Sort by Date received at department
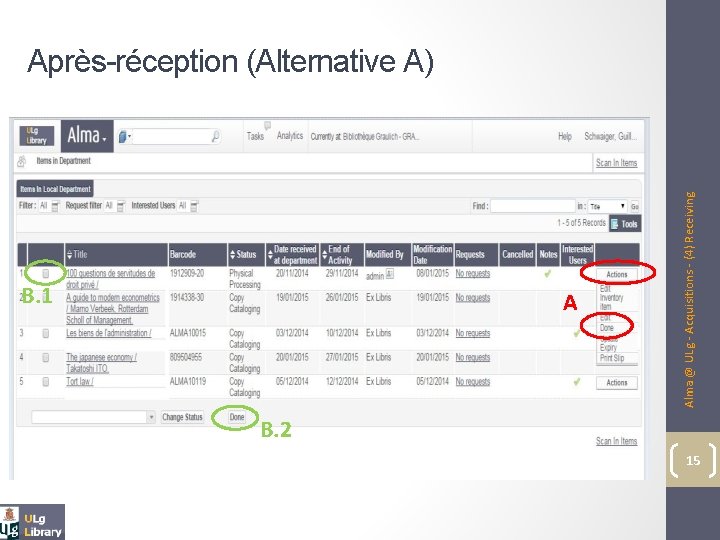The image size is (720, 540). 270,254
